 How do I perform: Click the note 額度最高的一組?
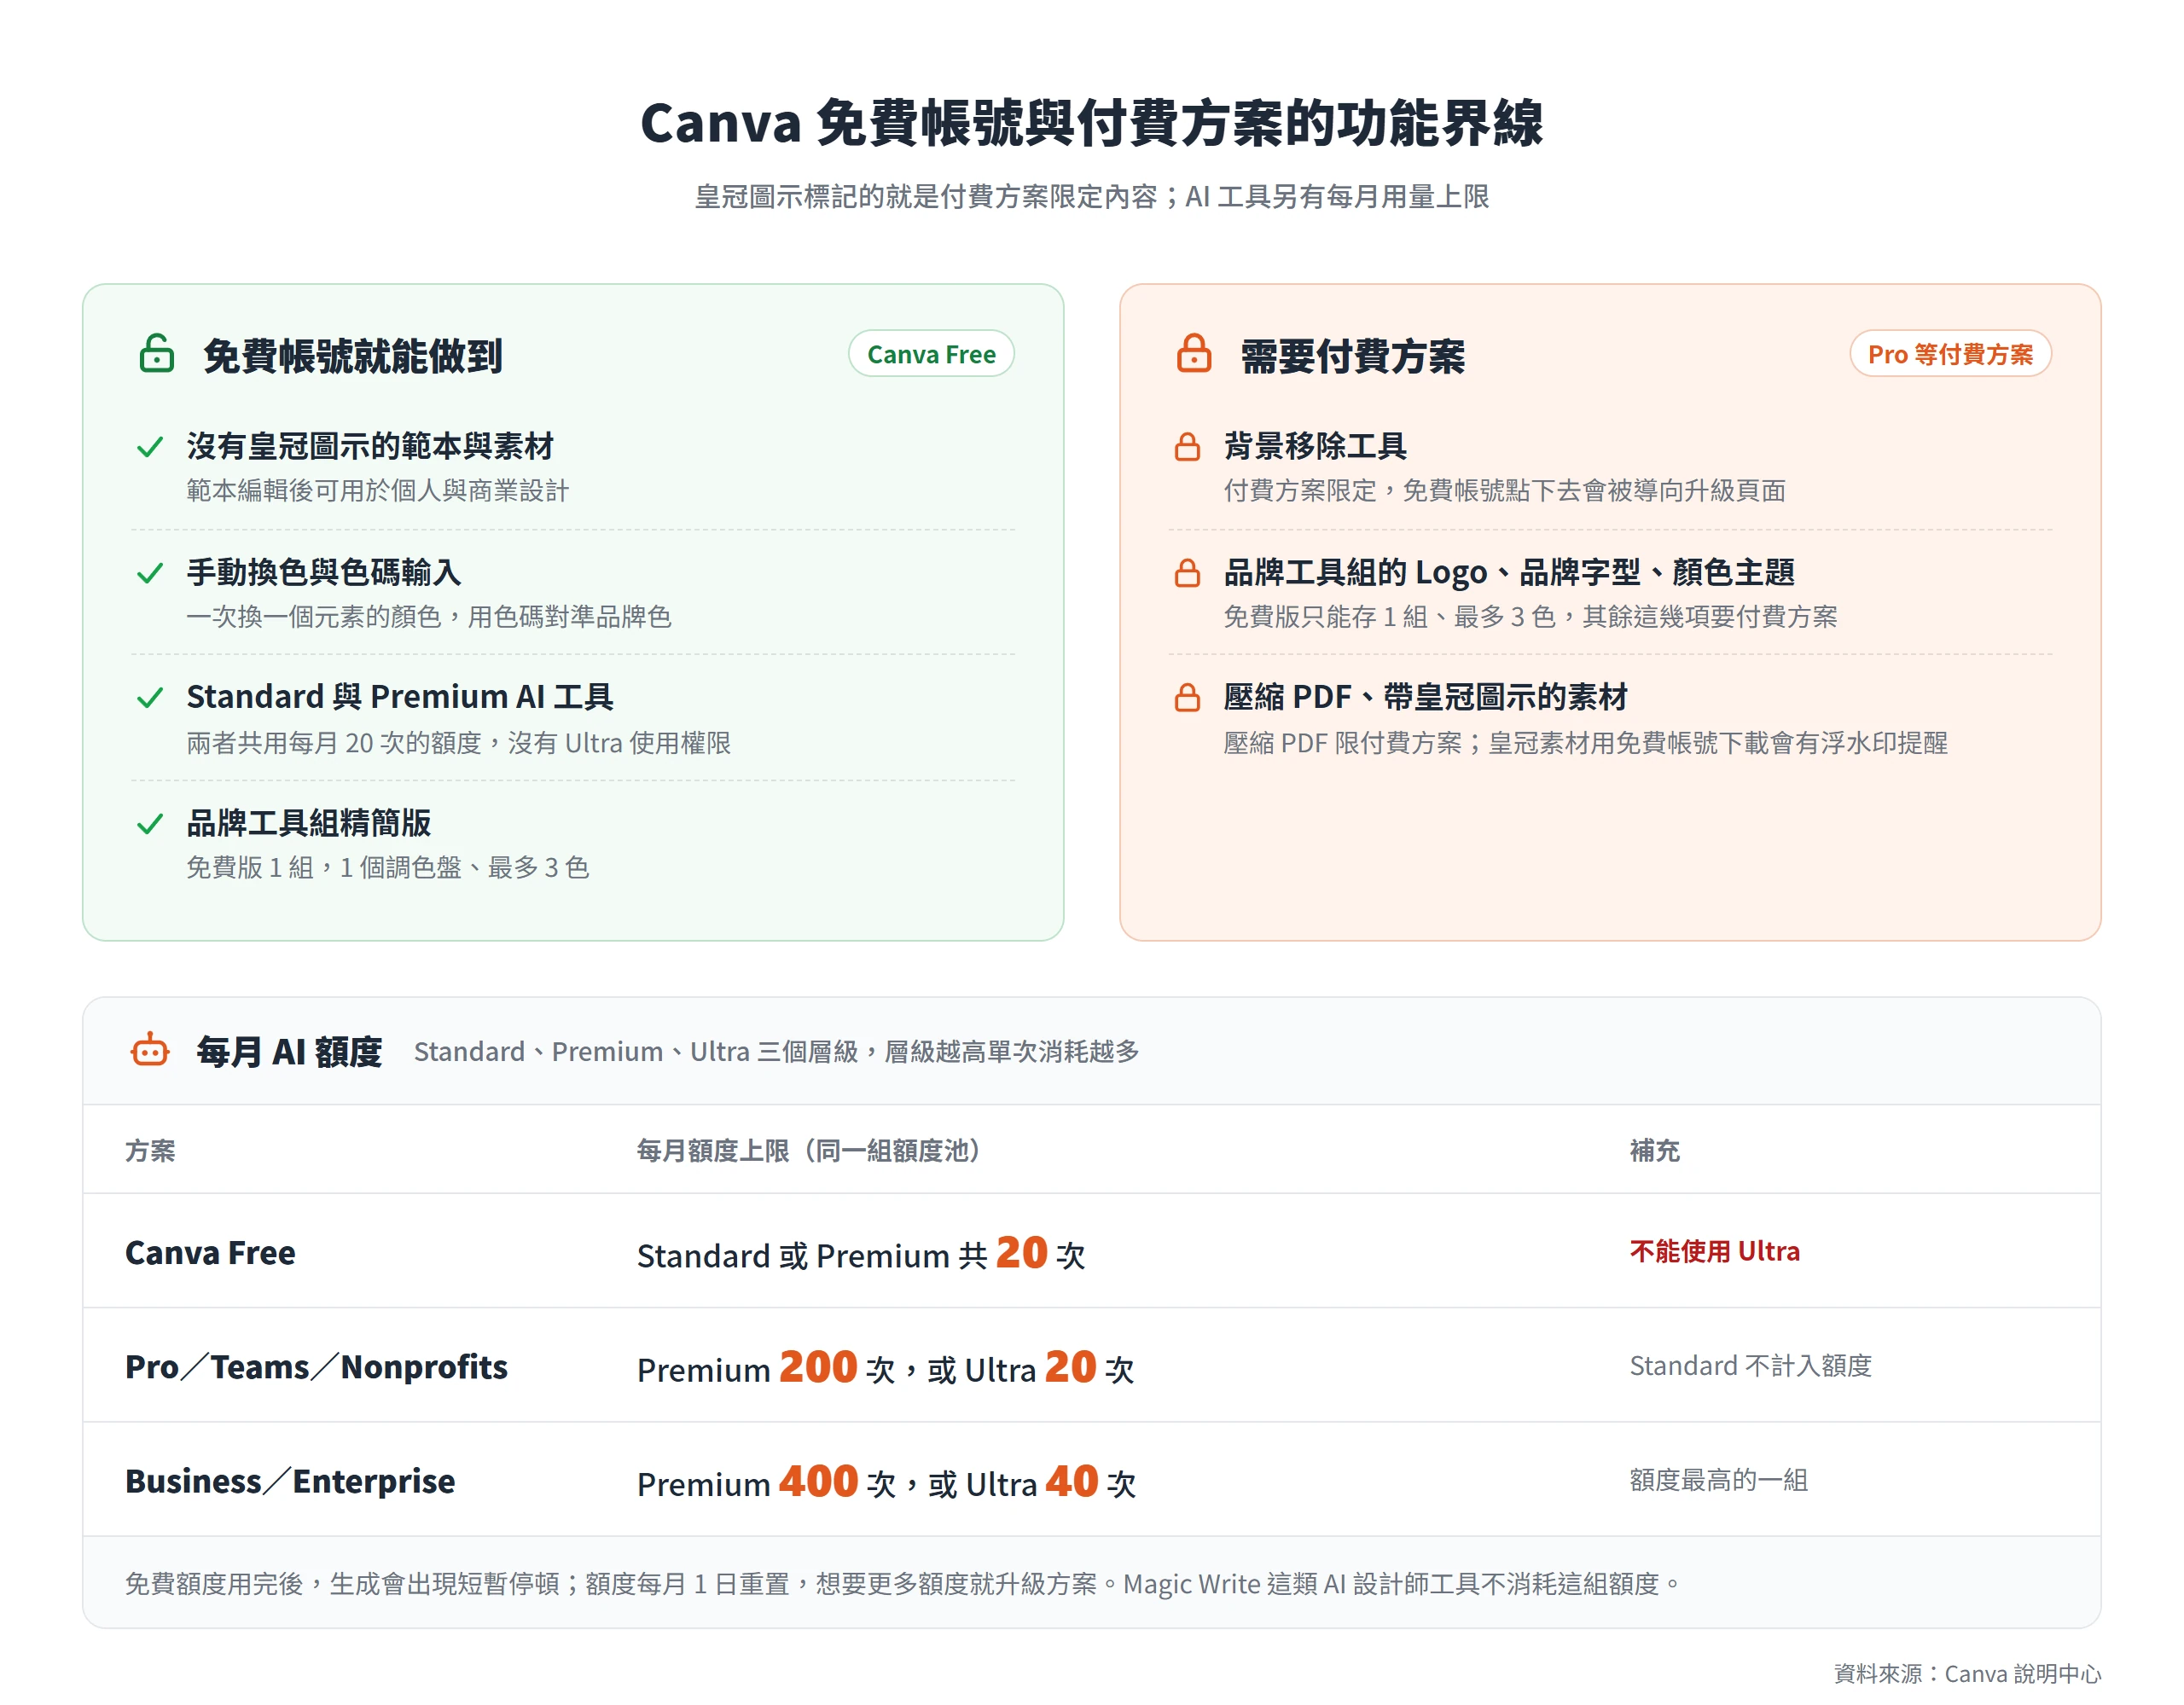pyautogui.click(x=1718, y=1479)
